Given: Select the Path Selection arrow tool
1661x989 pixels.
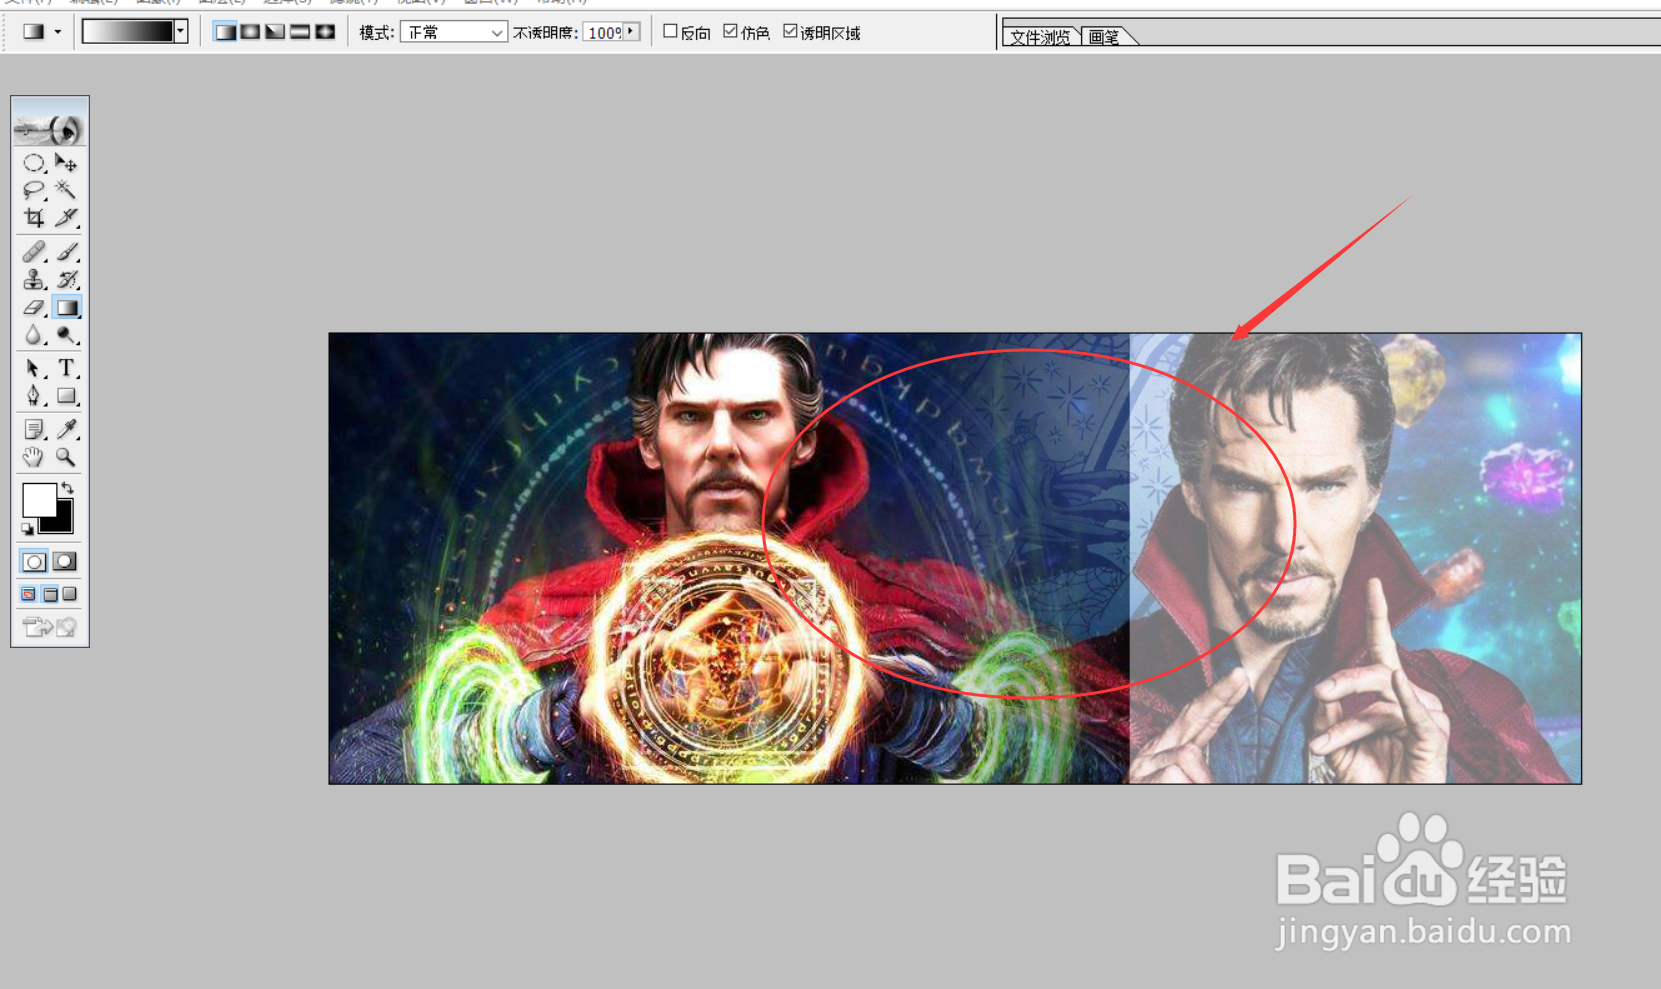Looking at the screenshot, I should (x=34, y=368).
